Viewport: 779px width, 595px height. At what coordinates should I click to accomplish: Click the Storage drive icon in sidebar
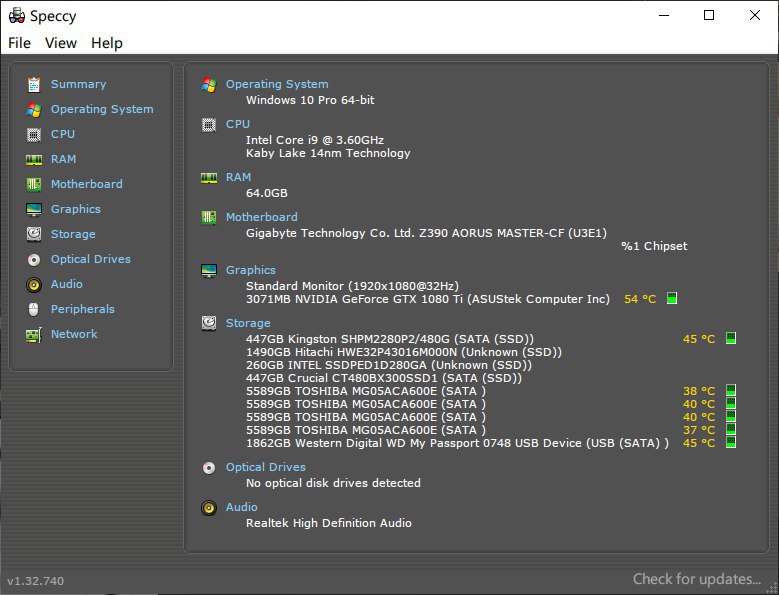tap(34, 234)
